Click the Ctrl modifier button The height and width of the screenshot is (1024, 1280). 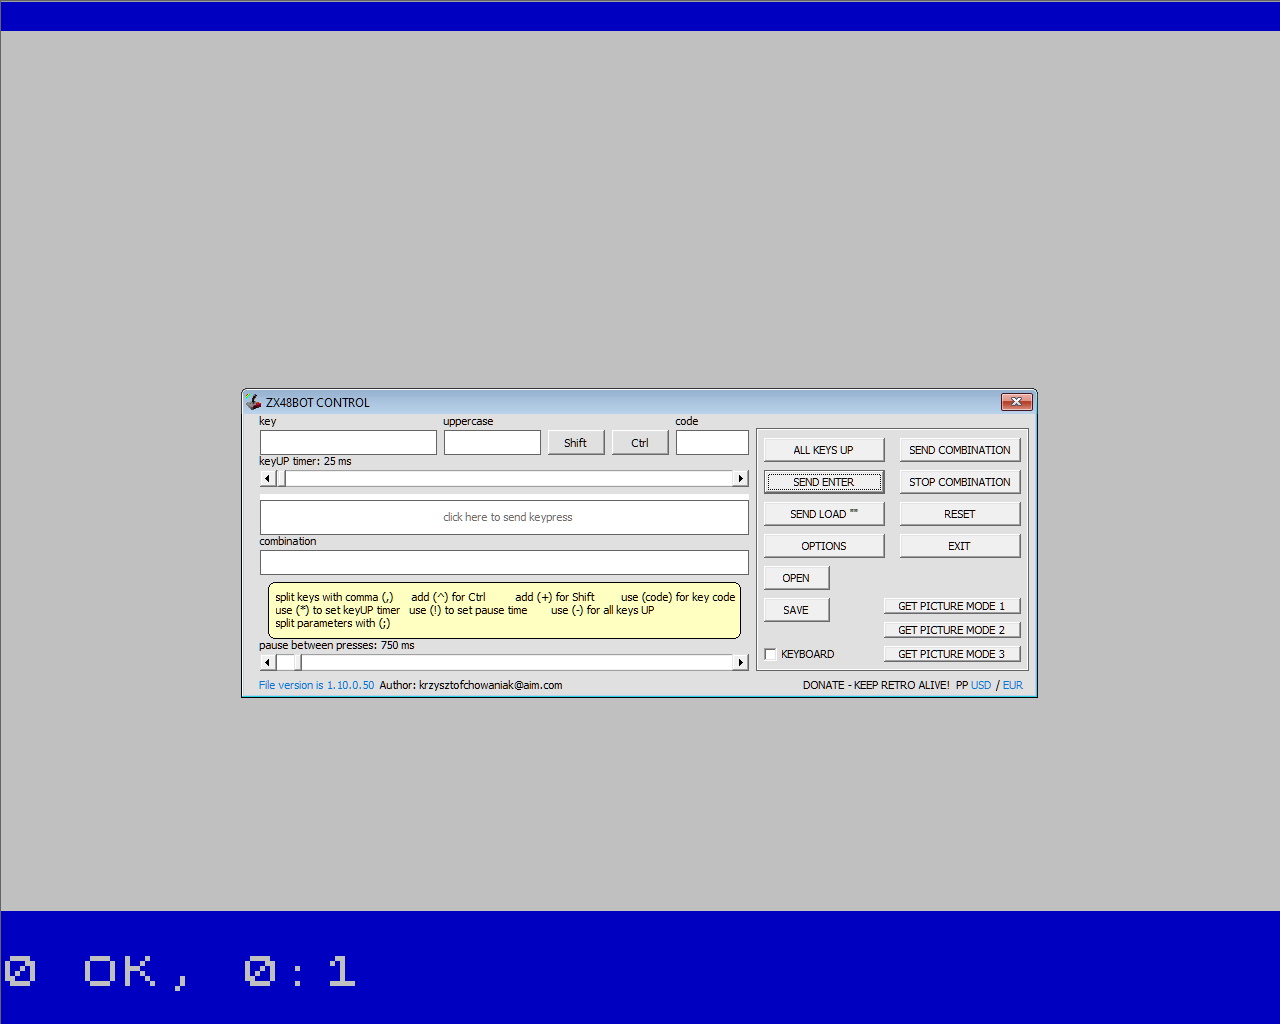[x=640, y=442]
